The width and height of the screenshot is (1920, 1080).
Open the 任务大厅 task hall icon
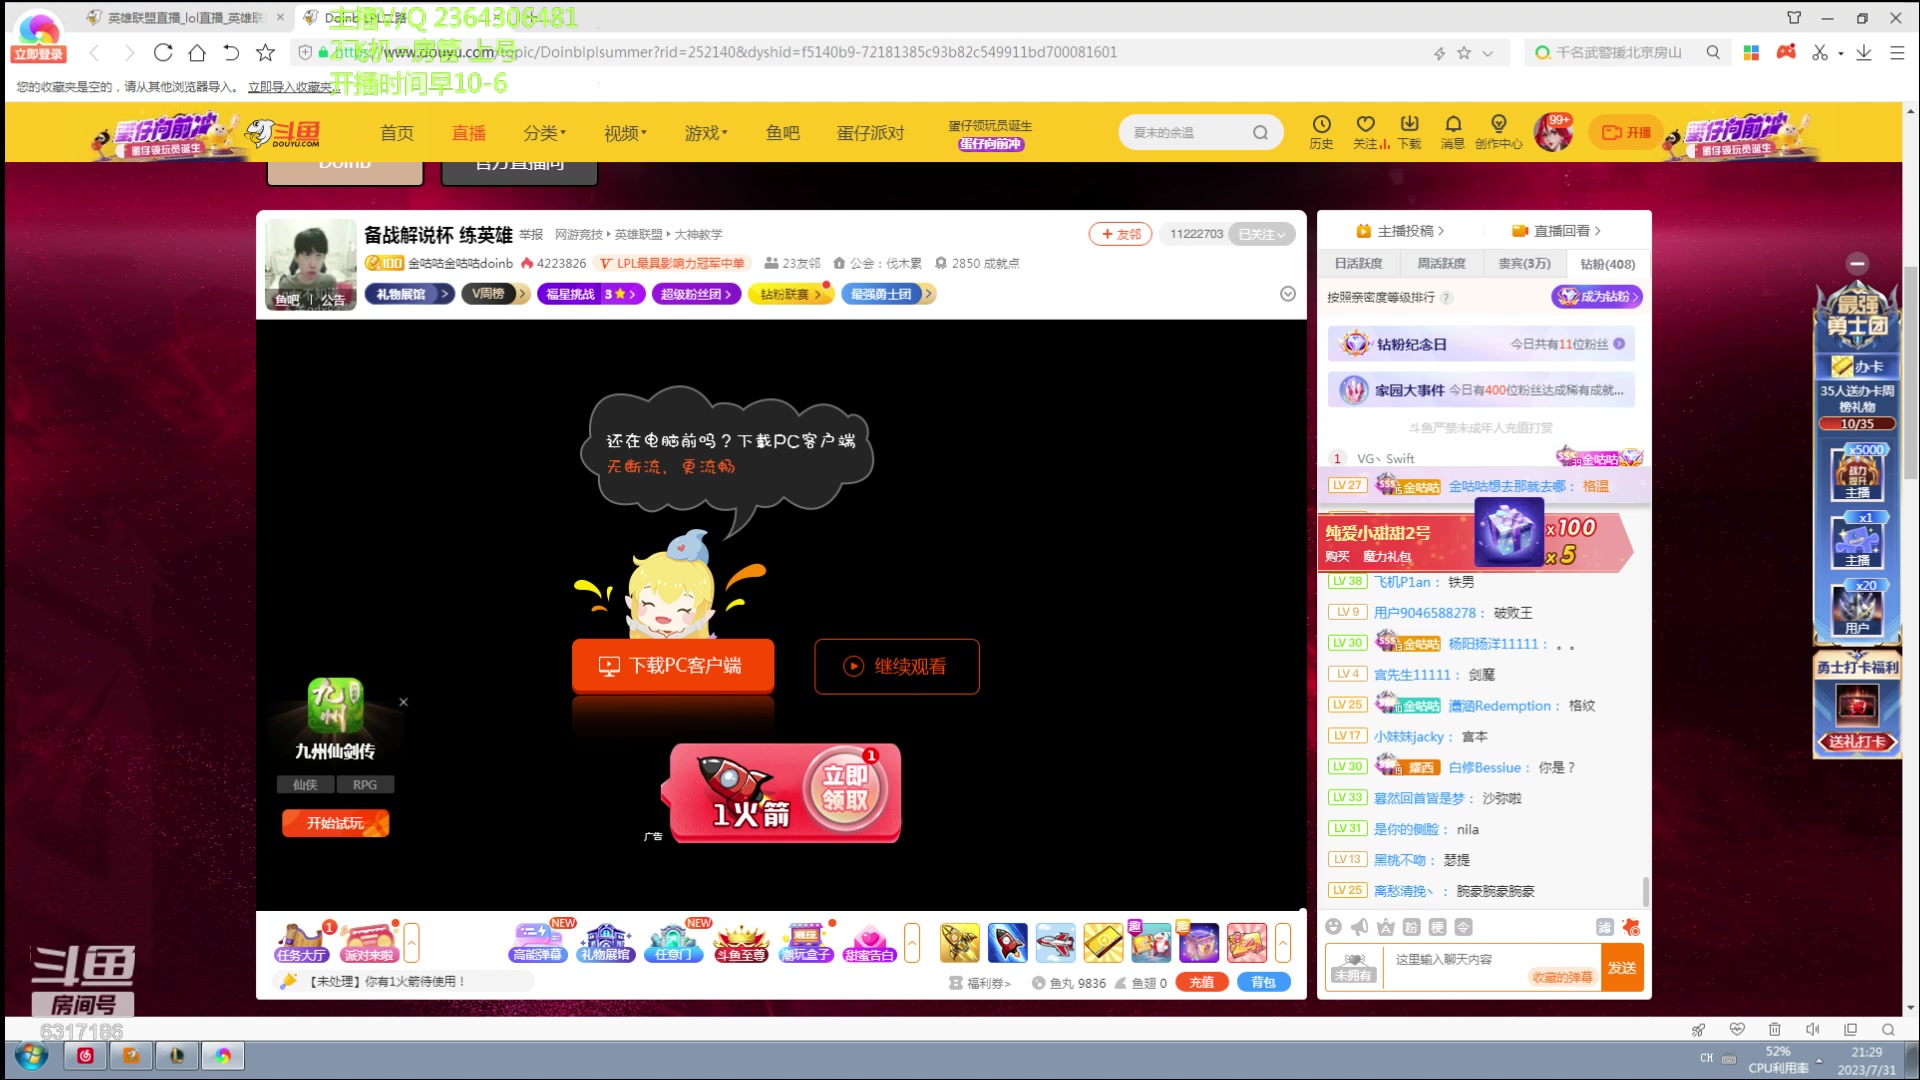(302, 942)
